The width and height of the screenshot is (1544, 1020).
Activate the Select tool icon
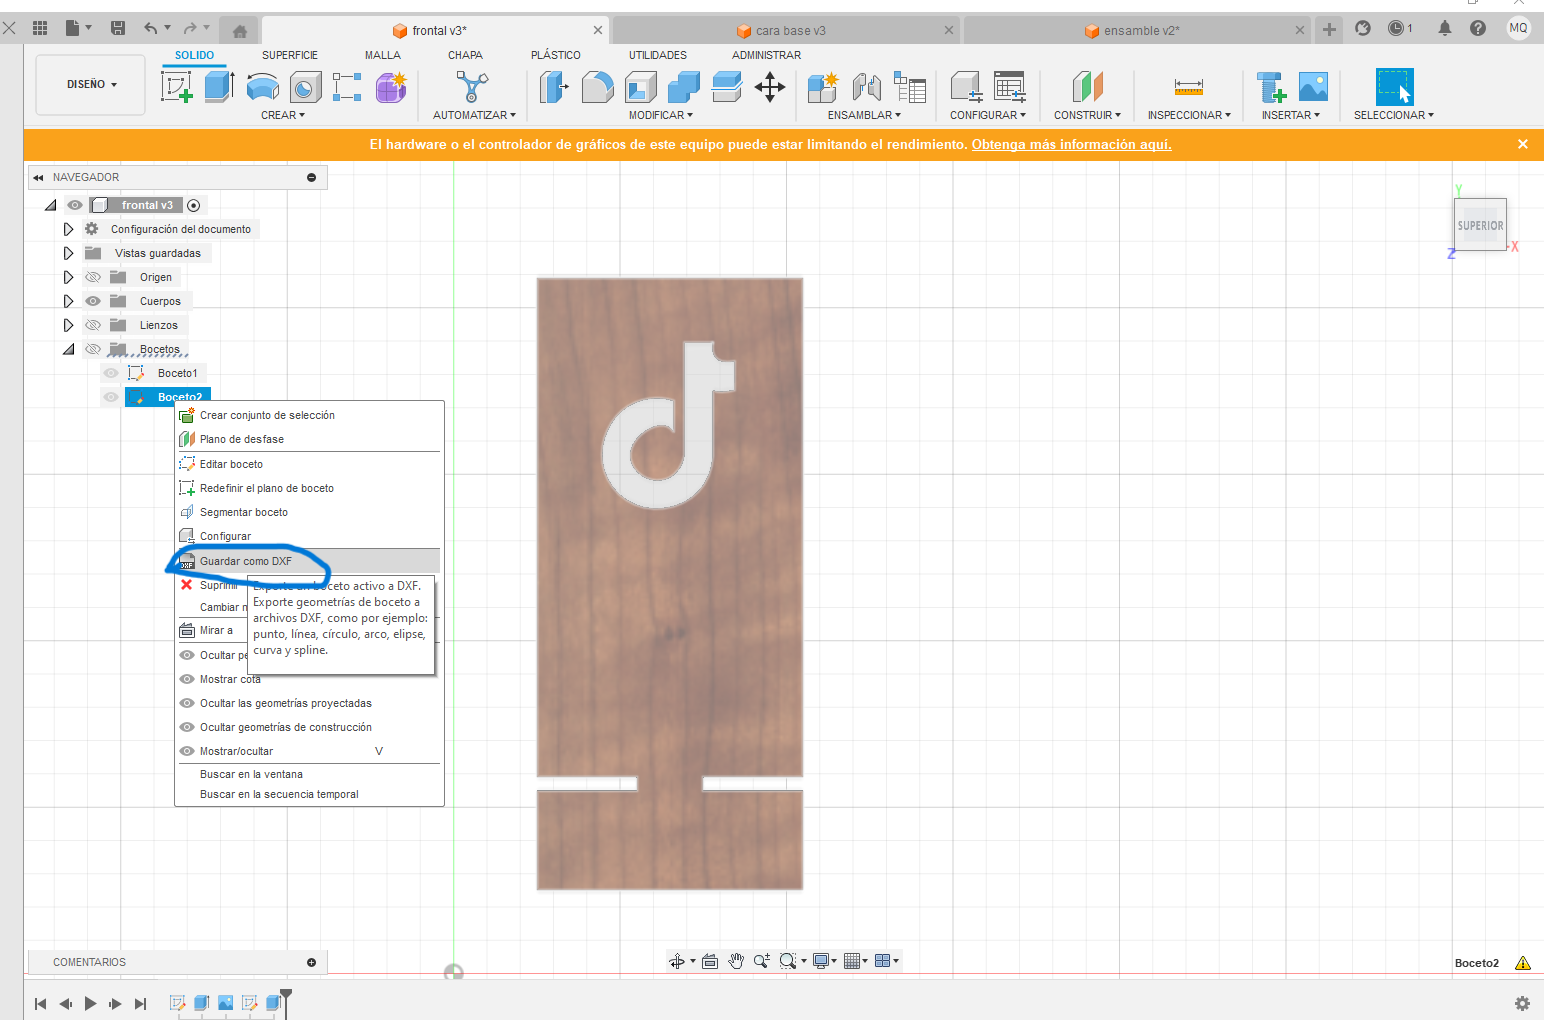[1394, 87]
